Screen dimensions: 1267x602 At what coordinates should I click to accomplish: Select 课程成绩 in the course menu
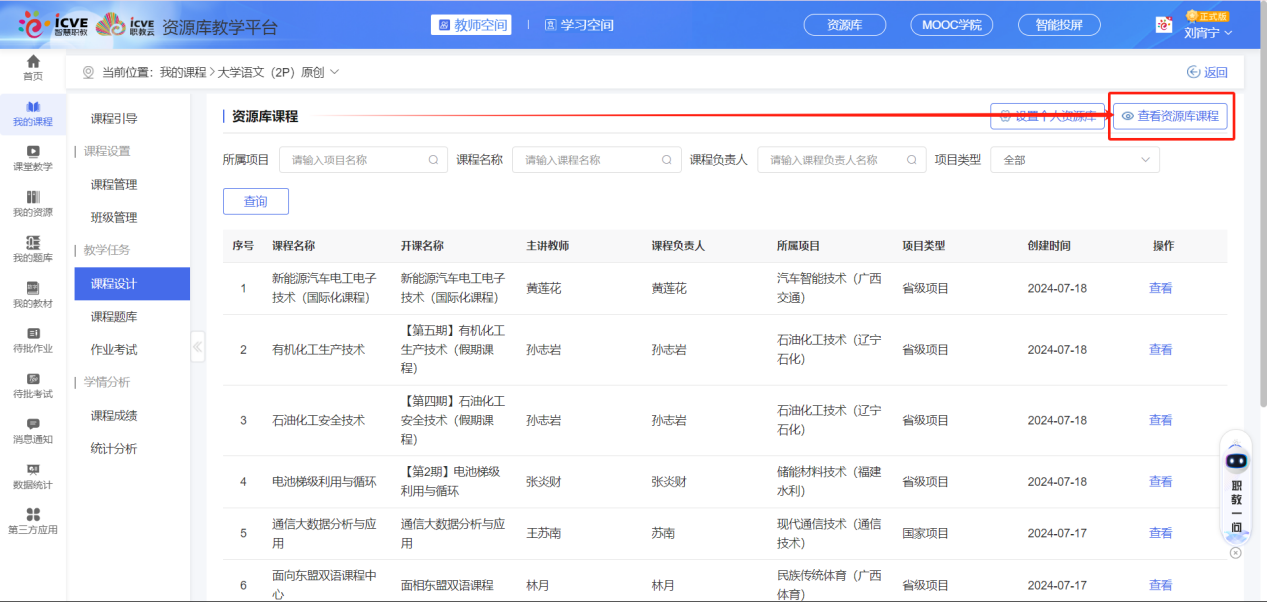tap(114, 416)
